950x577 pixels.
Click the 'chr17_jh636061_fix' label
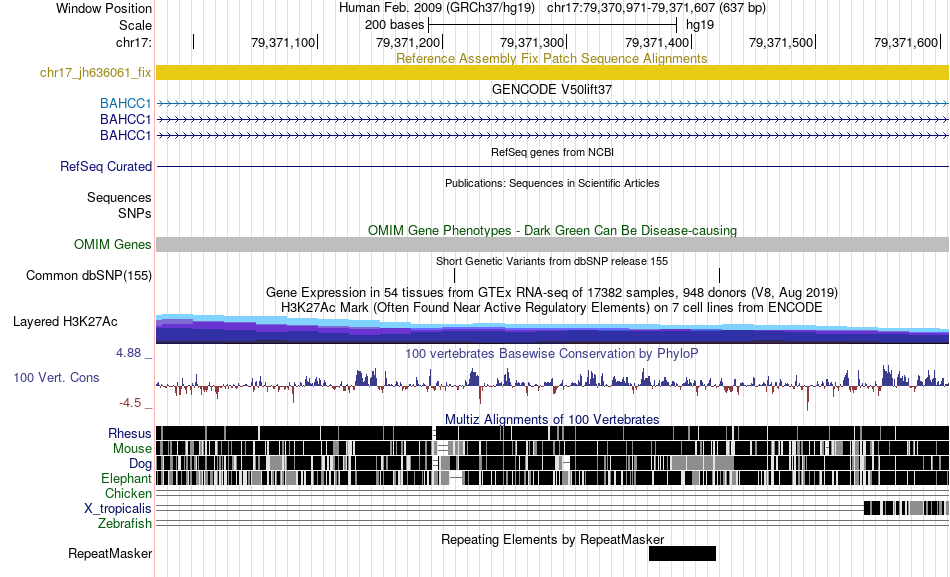coord(96,73)
